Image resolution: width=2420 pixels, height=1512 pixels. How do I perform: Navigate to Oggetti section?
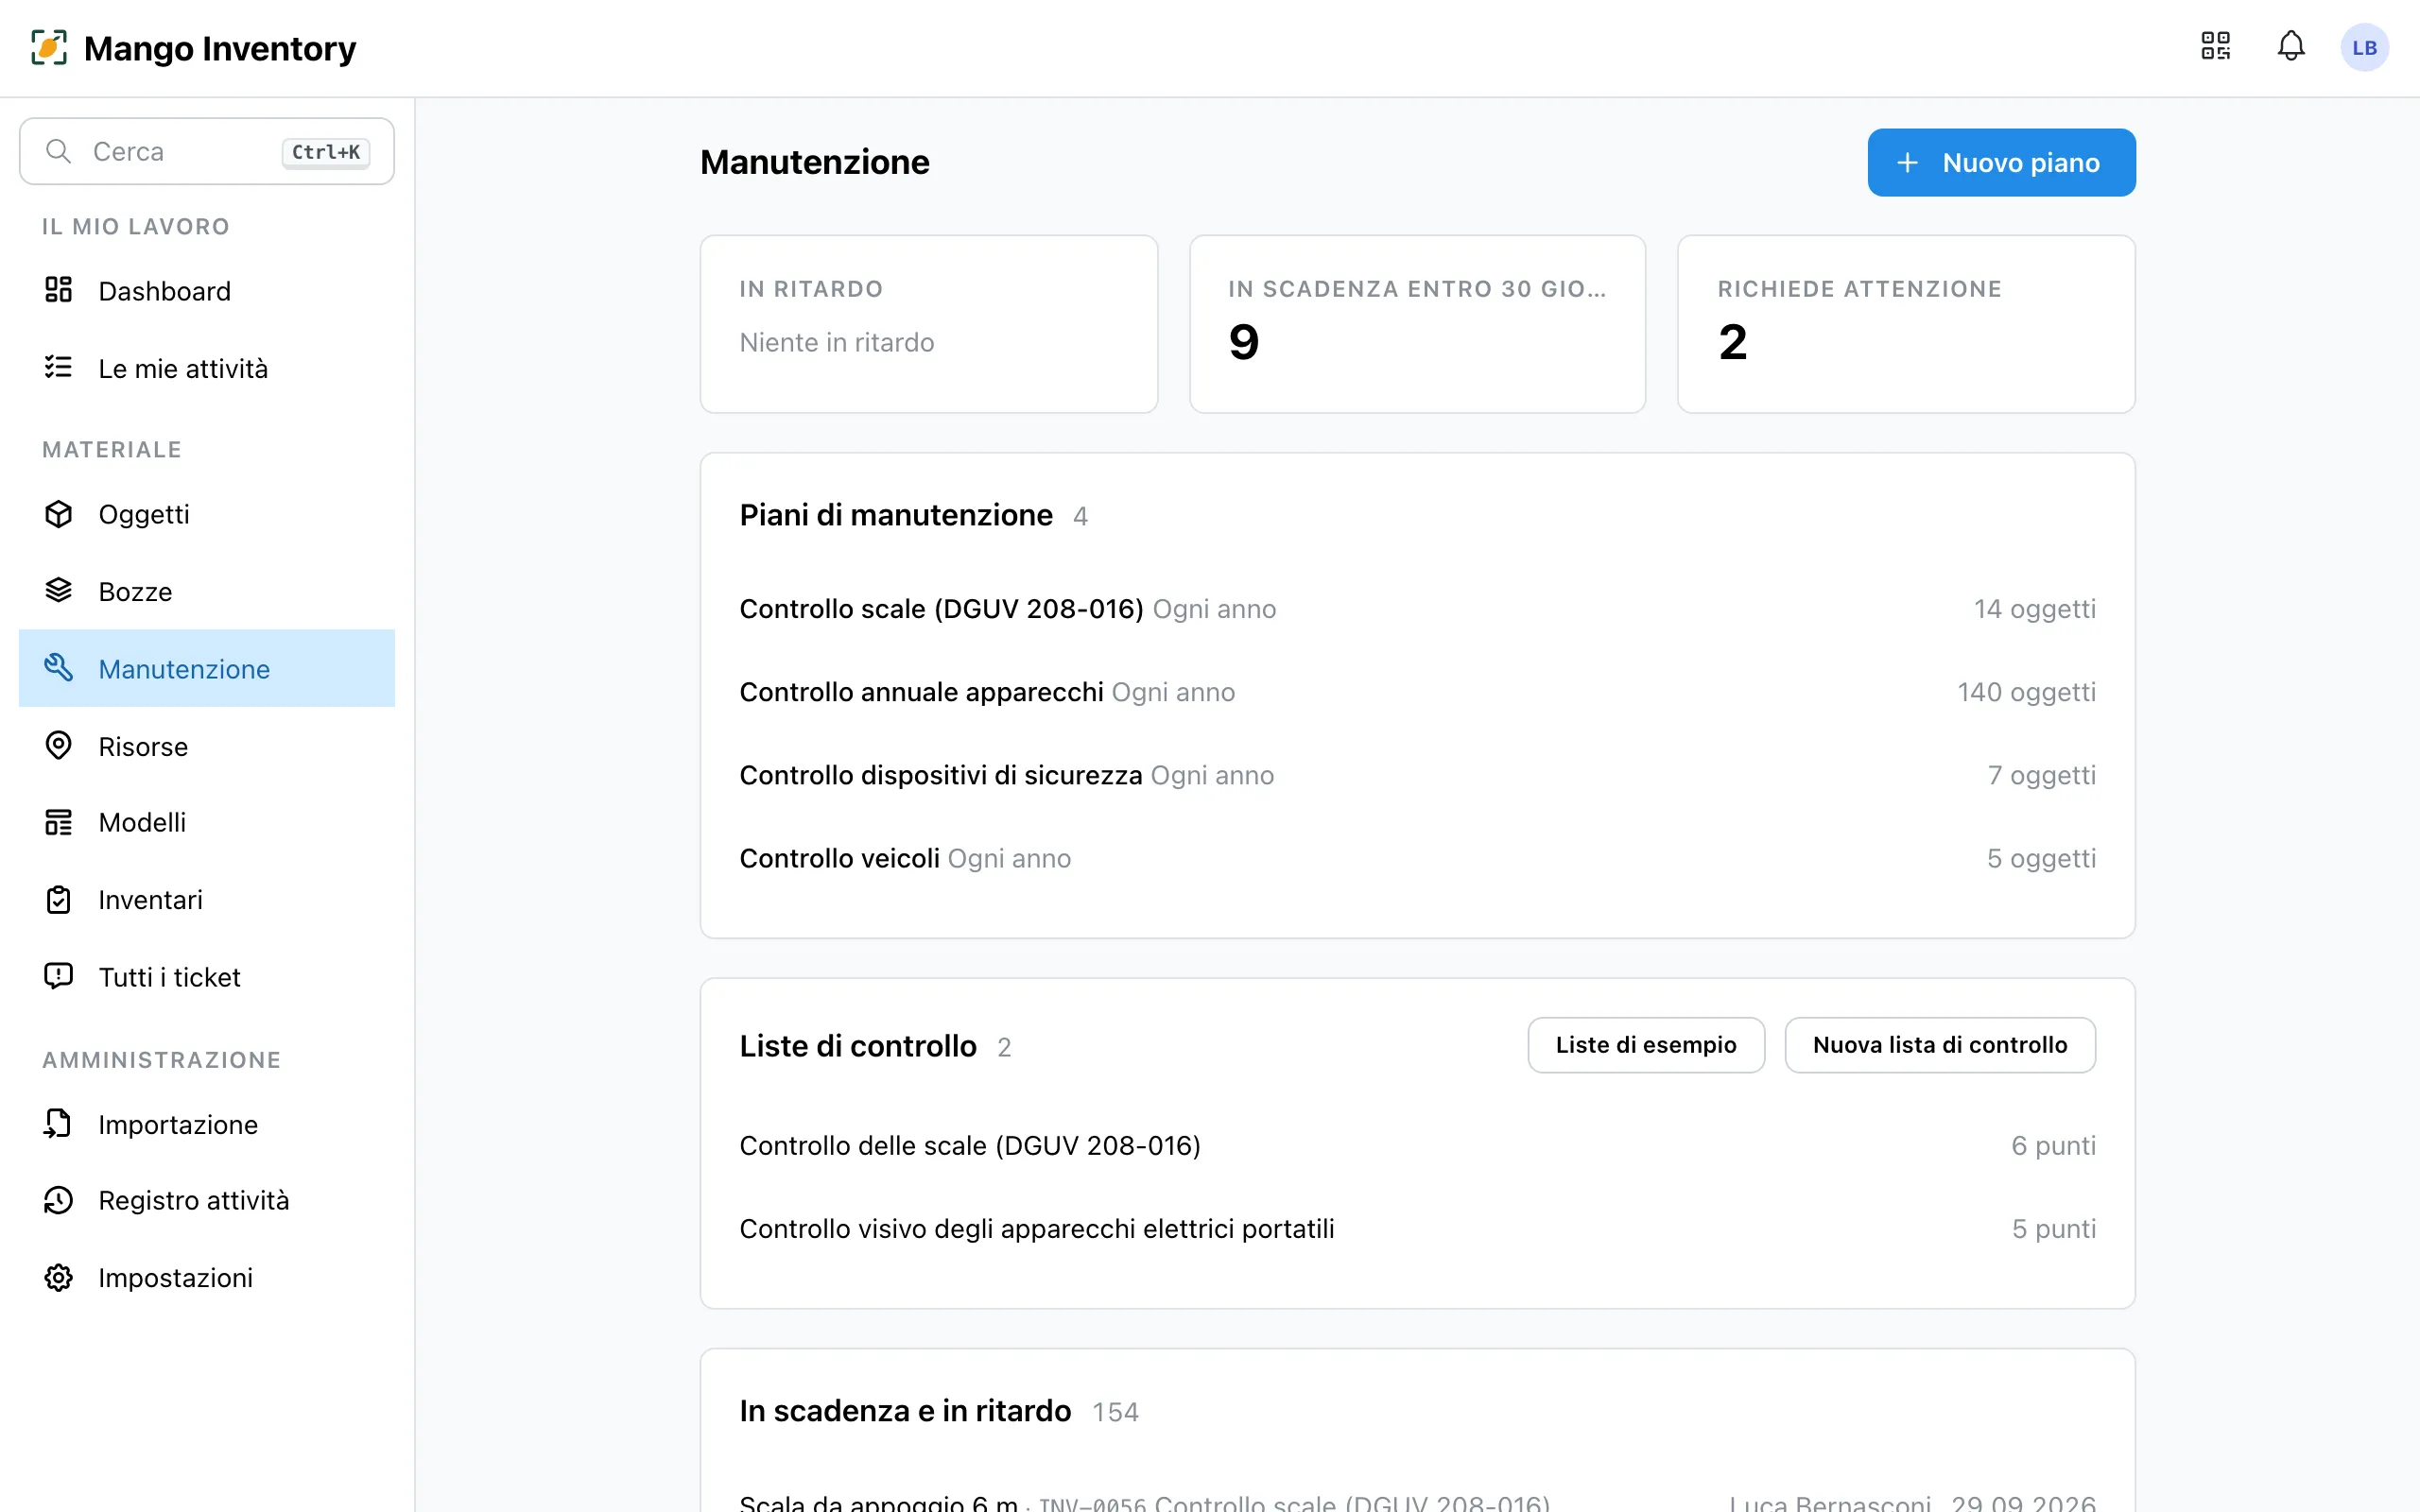tap(207, 514)
